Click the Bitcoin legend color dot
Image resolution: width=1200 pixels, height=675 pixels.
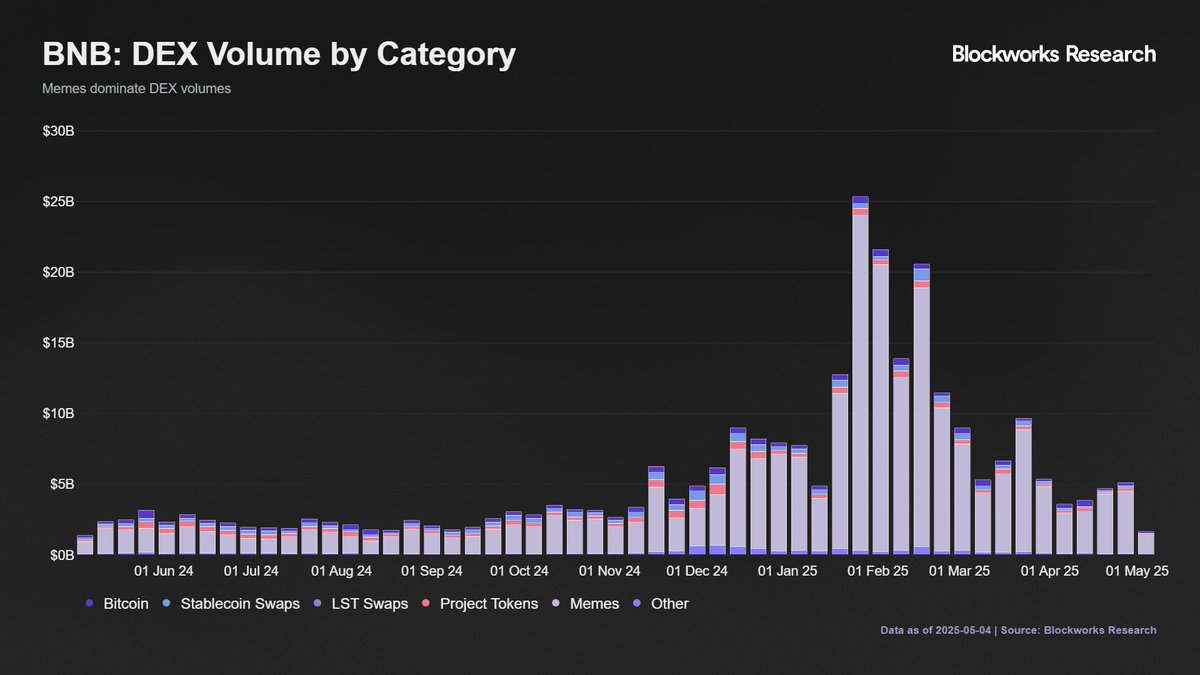(90, 604)
